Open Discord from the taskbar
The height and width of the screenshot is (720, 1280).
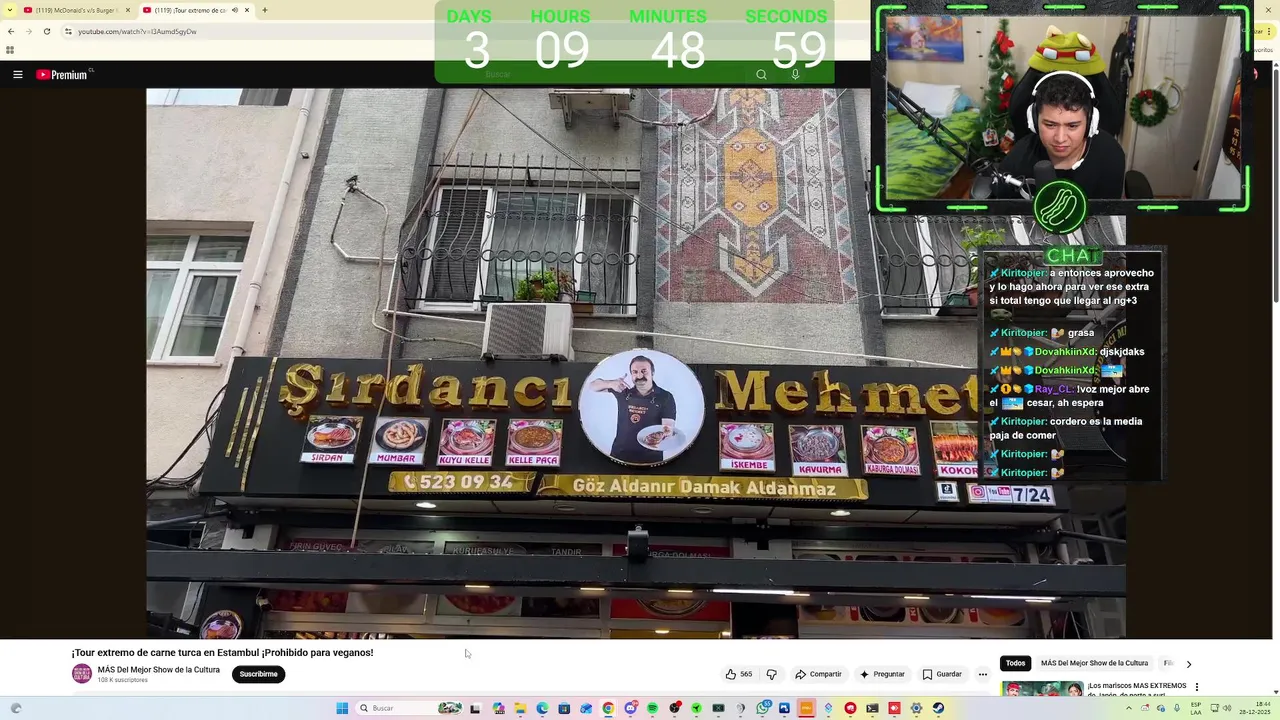click(x=630, y=708)
